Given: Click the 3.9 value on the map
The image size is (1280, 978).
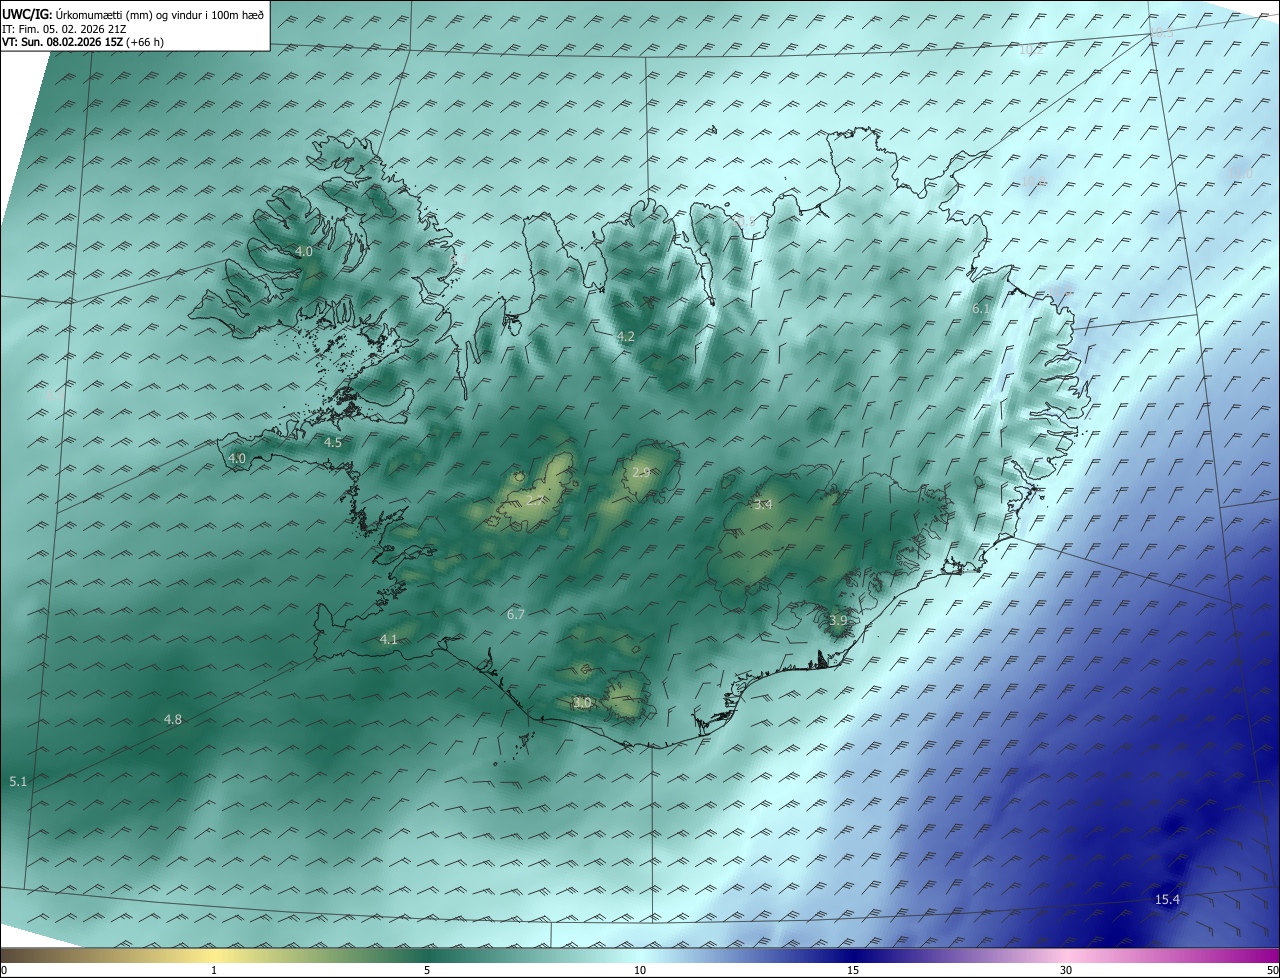Looking at the screenshot, I should click(x=838, y=621).
